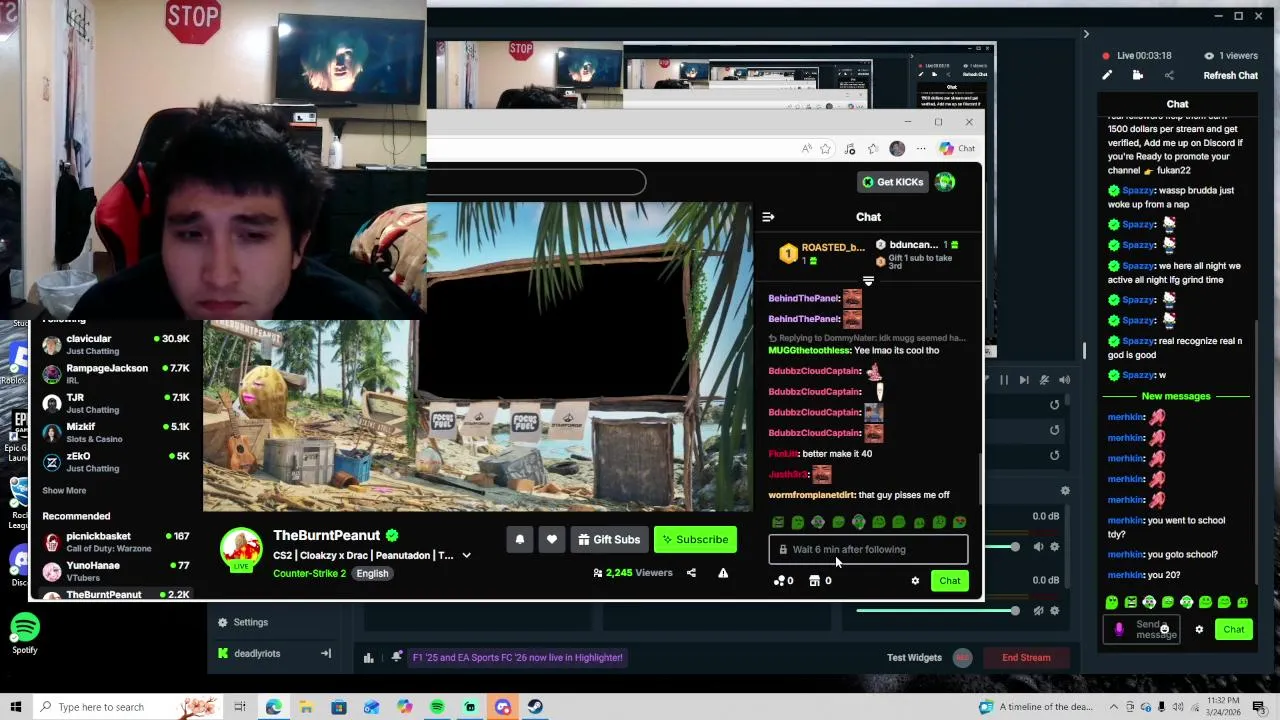1280x720 pixels.
Task: Open Settings in the streaming app sidebar
Action: coord(242,622)
